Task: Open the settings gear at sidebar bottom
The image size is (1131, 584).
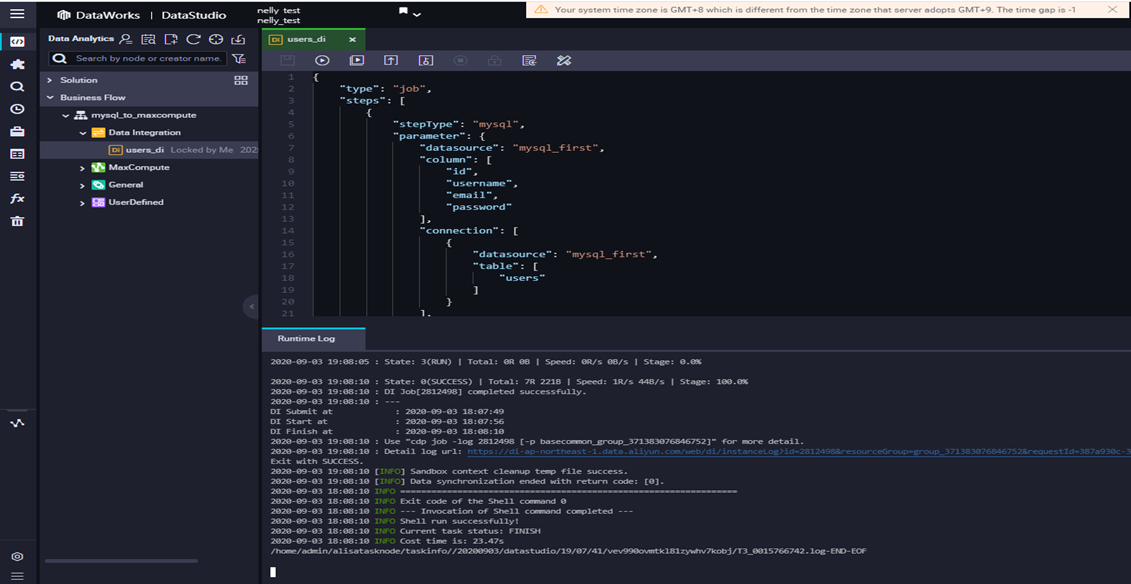Action: tap(17, 557)
